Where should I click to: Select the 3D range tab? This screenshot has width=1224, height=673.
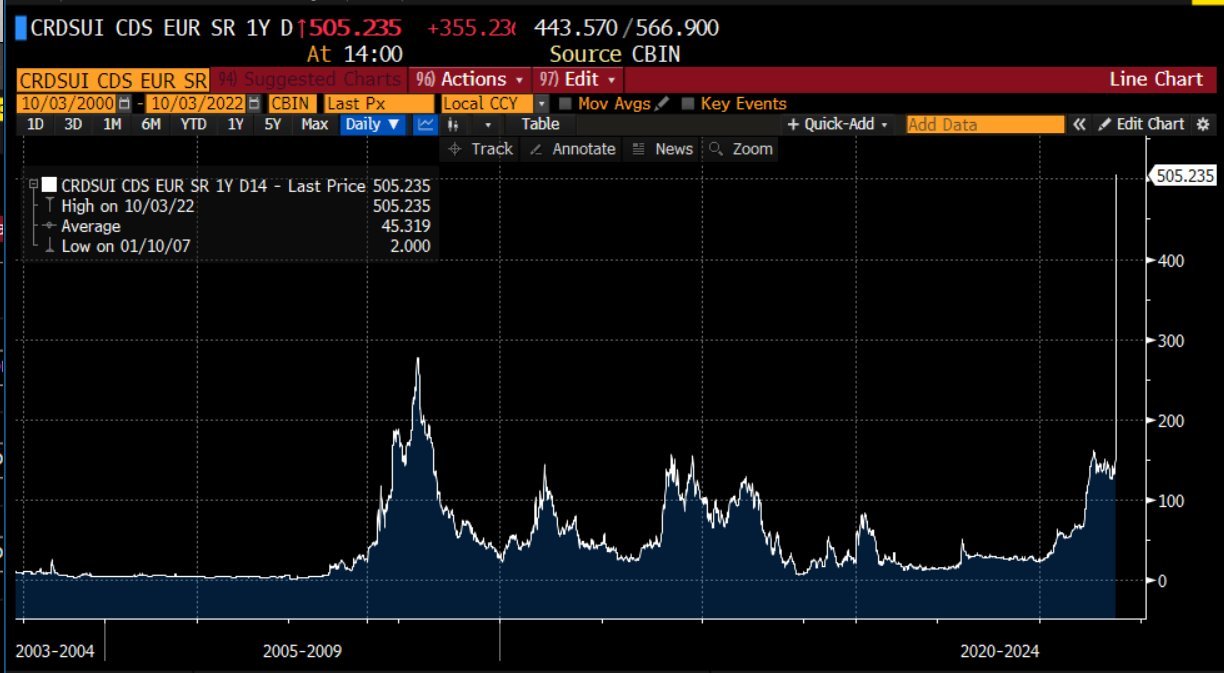pyautogui.click(x=73, y=124)
